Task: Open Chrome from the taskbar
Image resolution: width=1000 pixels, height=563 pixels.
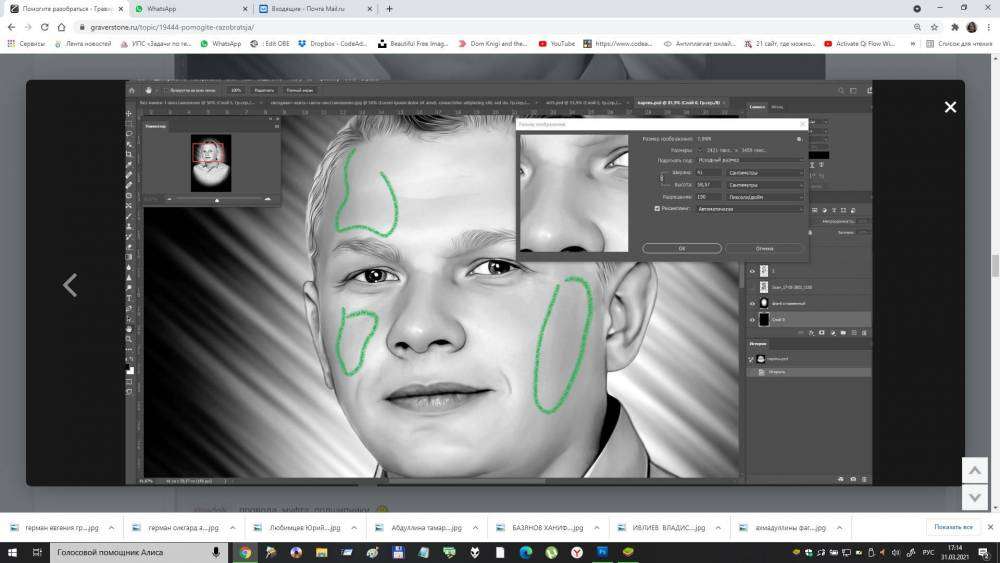Action: click(246, 552)
